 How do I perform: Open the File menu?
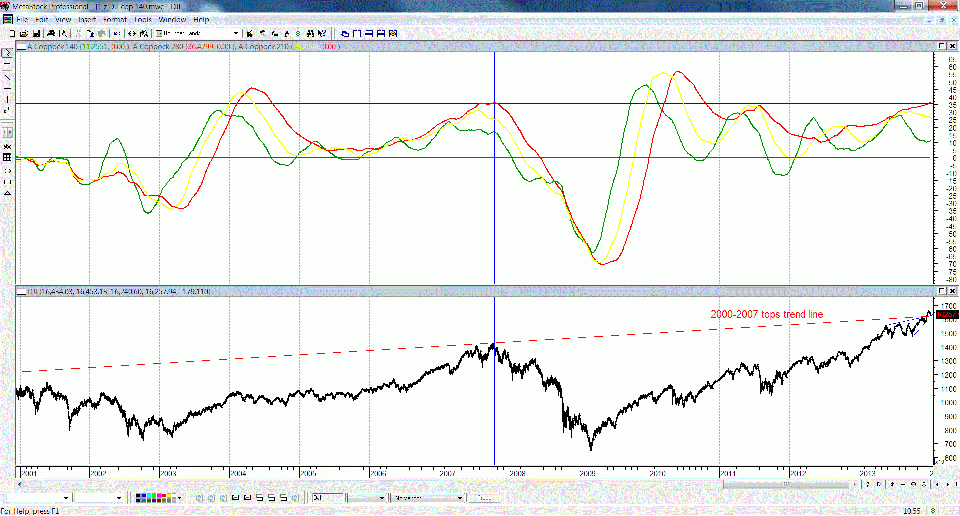point(21,20)
